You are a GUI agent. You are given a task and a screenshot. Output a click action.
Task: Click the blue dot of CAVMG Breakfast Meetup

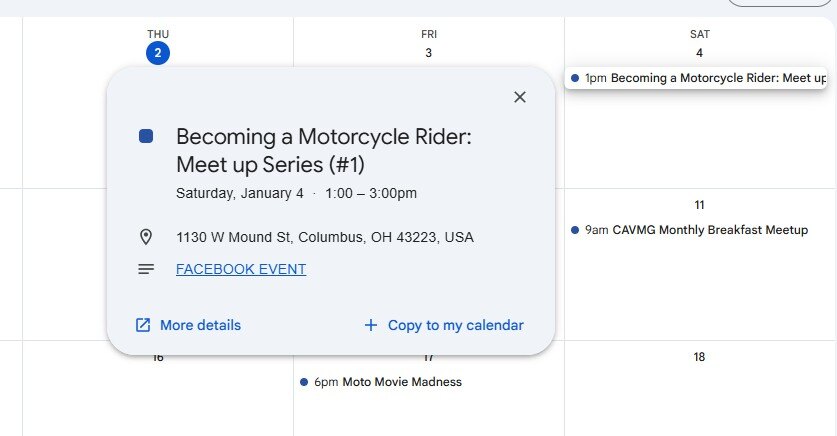tap(574, 230)
